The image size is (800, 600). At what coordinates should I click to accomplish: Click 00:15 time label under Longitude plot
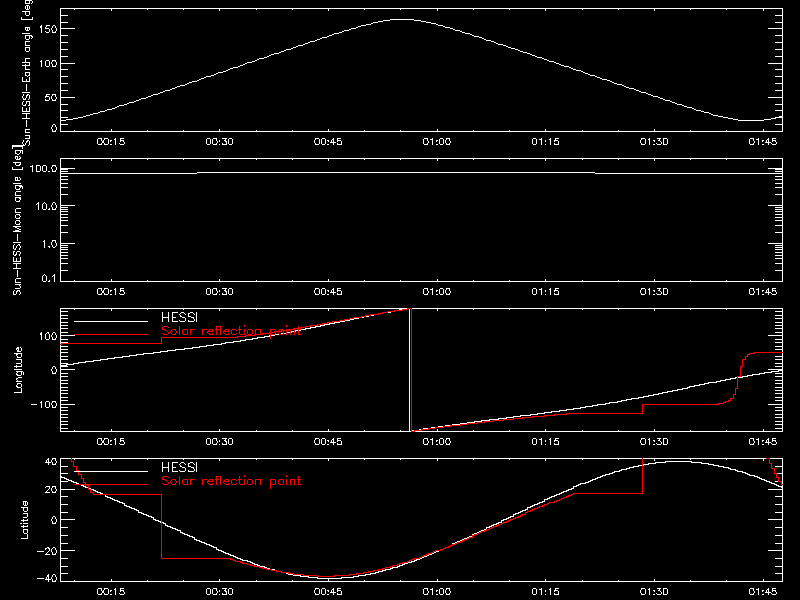(x=111, y=442)
